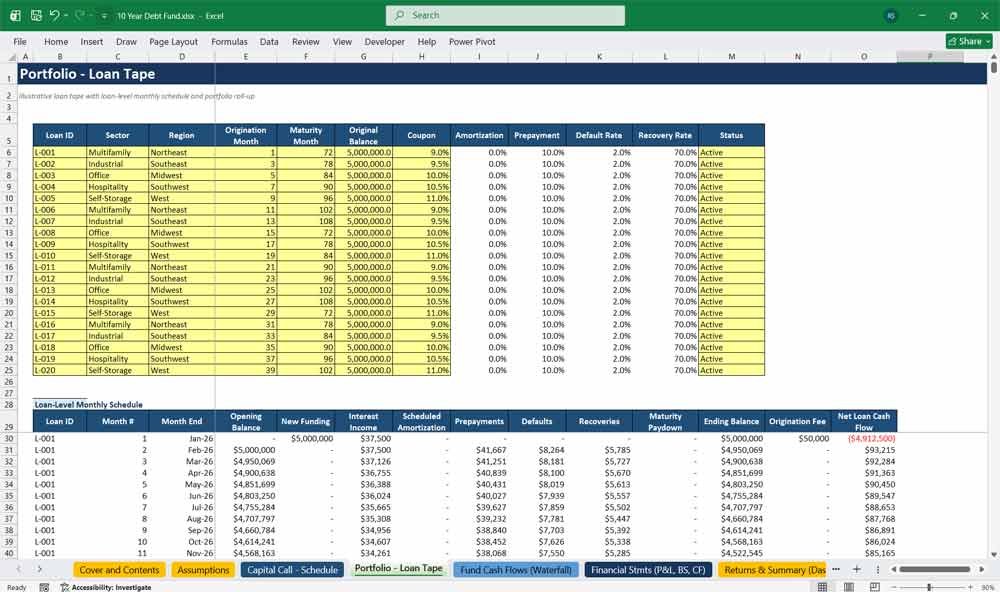Screen dimensions: 1000x592
Task: Switch to Page Break Preview icon
Action: (x=875, y=587)
